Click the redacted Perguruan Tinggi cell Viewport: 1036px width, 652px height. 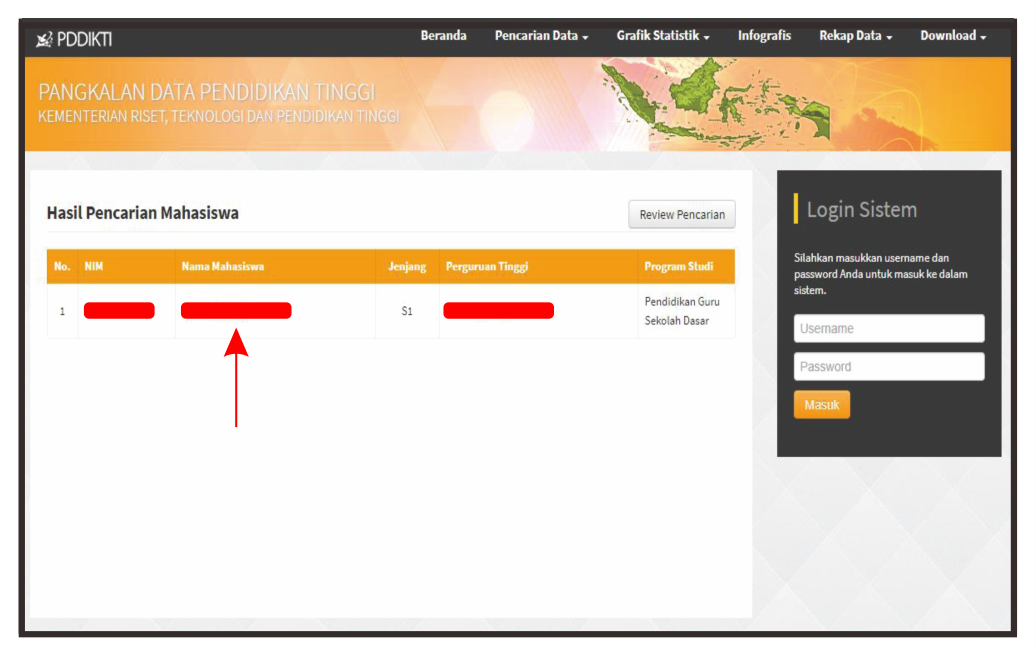coord(498,310)
